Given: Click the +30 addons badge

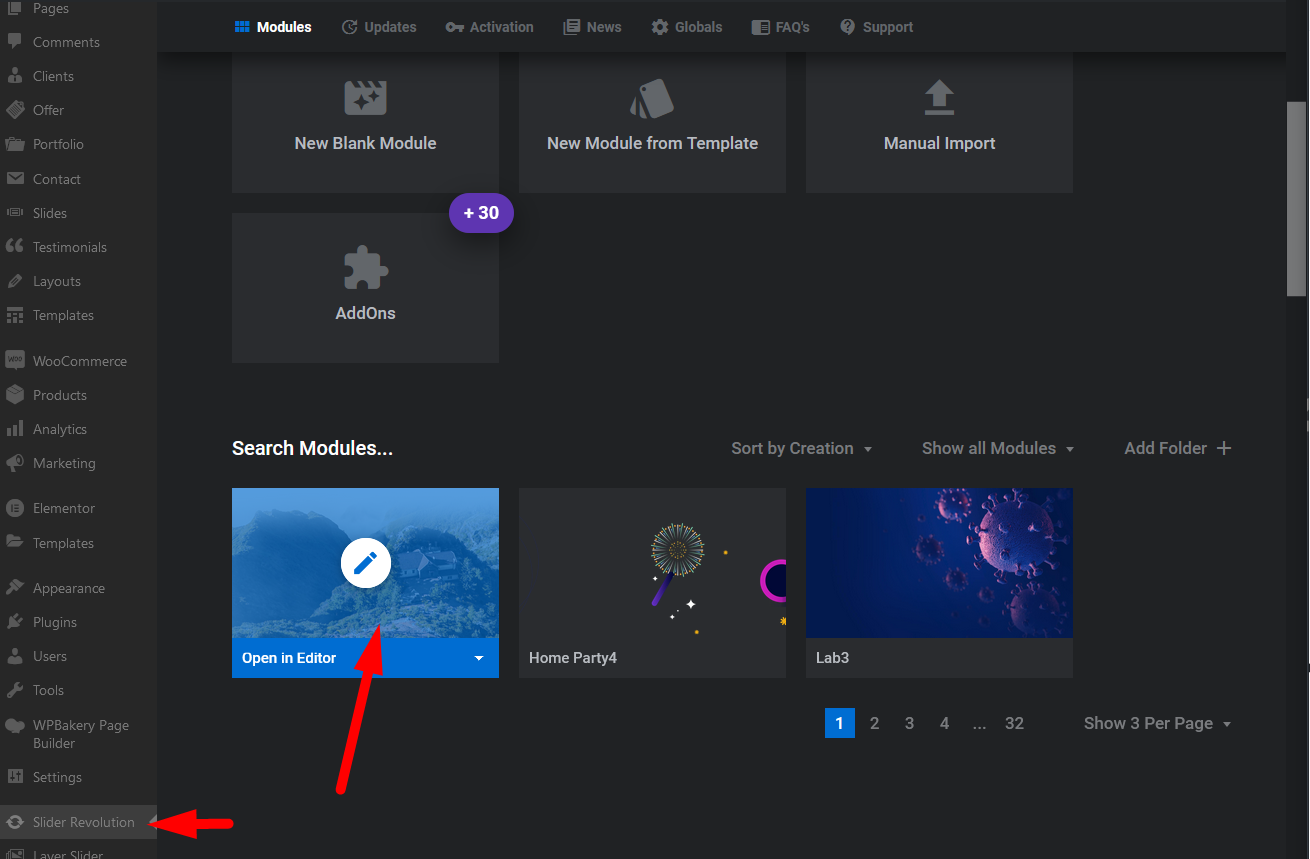Looking at the screenshot, I should point(481,213).
